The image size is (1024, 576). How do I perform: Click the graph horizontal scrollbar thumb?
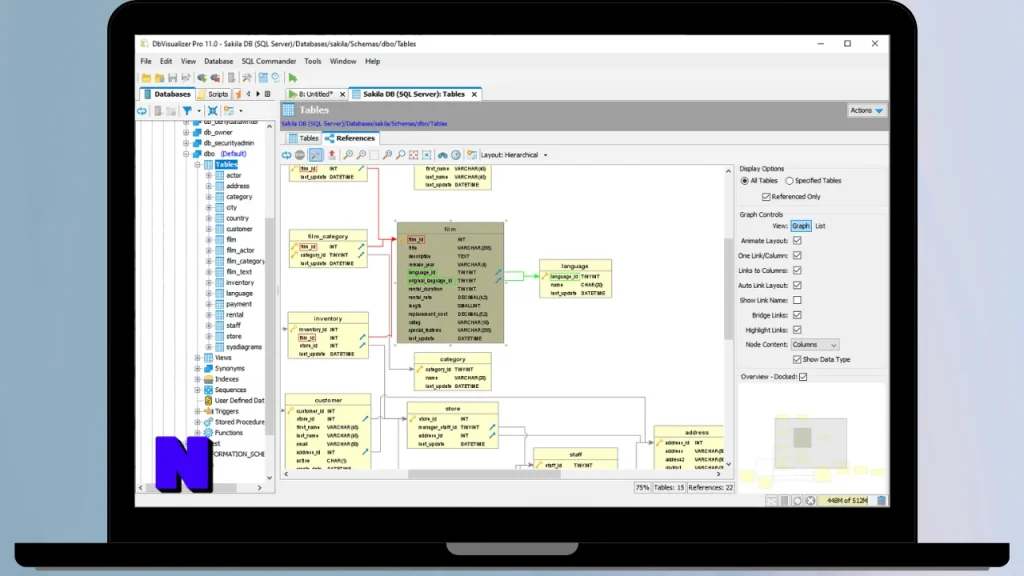pos(485,474)
